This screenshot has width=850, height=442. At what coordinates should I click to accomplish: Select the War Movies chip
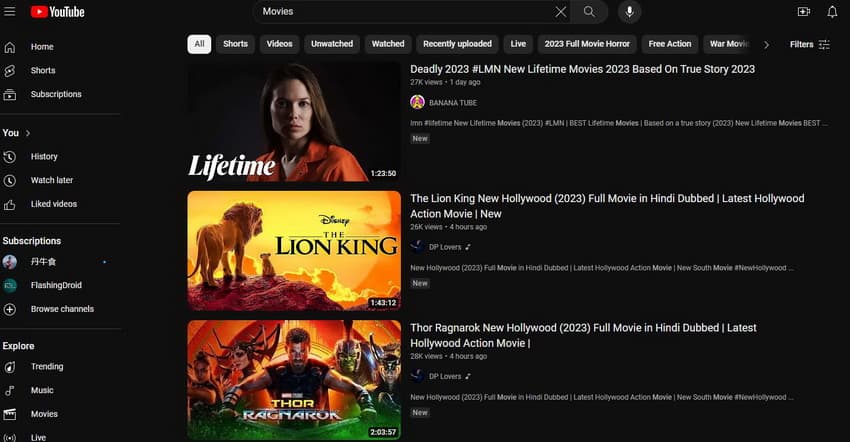pyautogui.click(x=729, y=44)
